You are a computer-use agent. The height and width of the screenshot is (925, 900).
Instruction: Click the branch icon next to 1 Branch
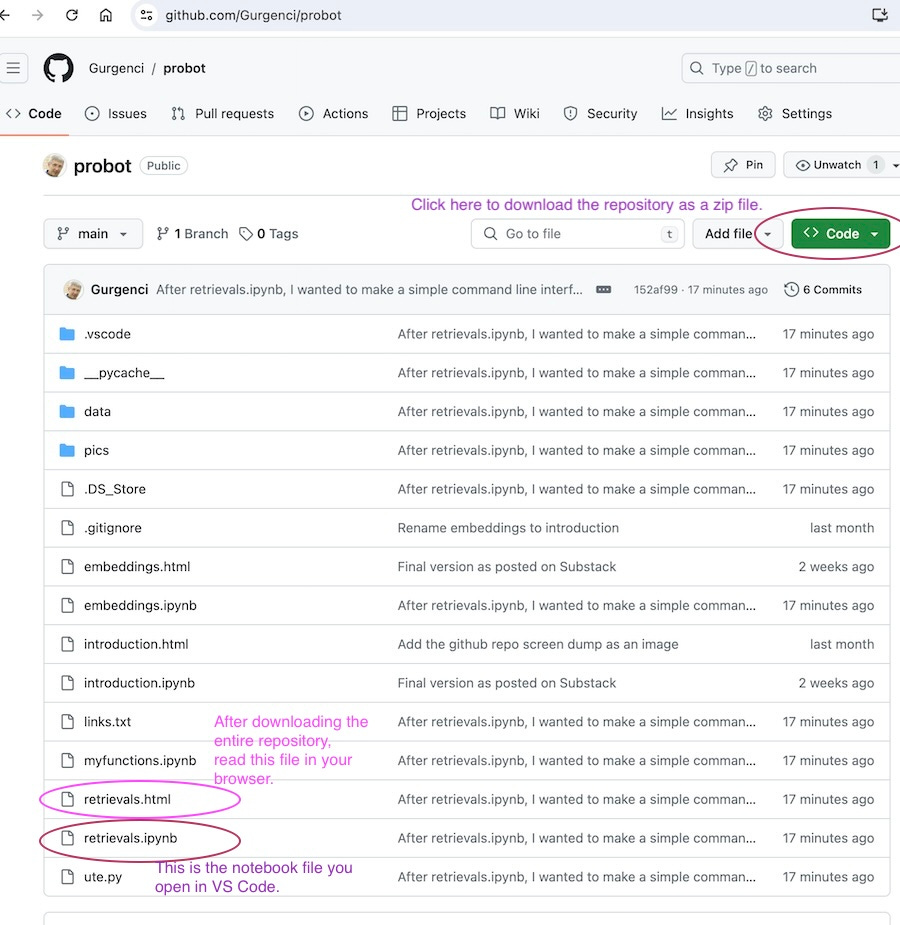point(163,234)
